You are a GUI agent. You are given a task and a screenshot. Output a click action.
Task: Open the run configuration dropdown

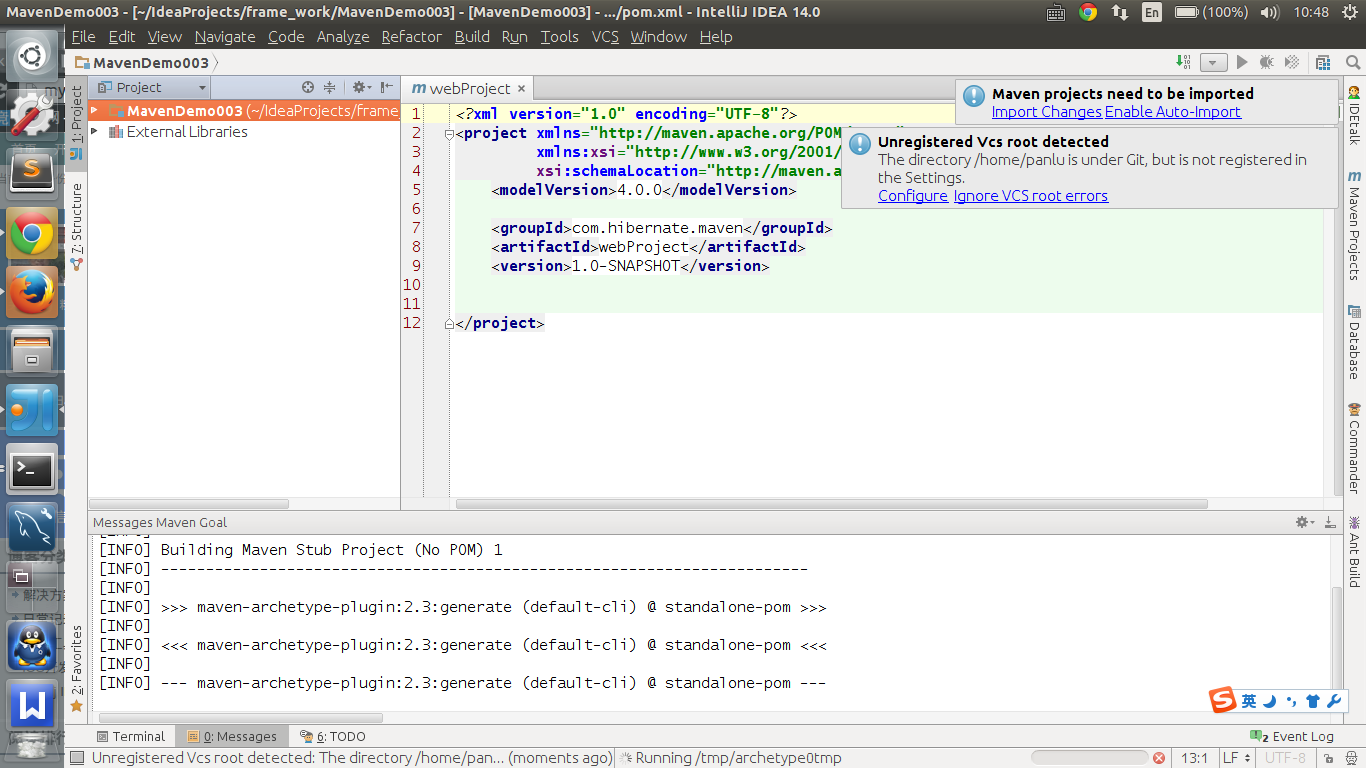point(1213,62)
